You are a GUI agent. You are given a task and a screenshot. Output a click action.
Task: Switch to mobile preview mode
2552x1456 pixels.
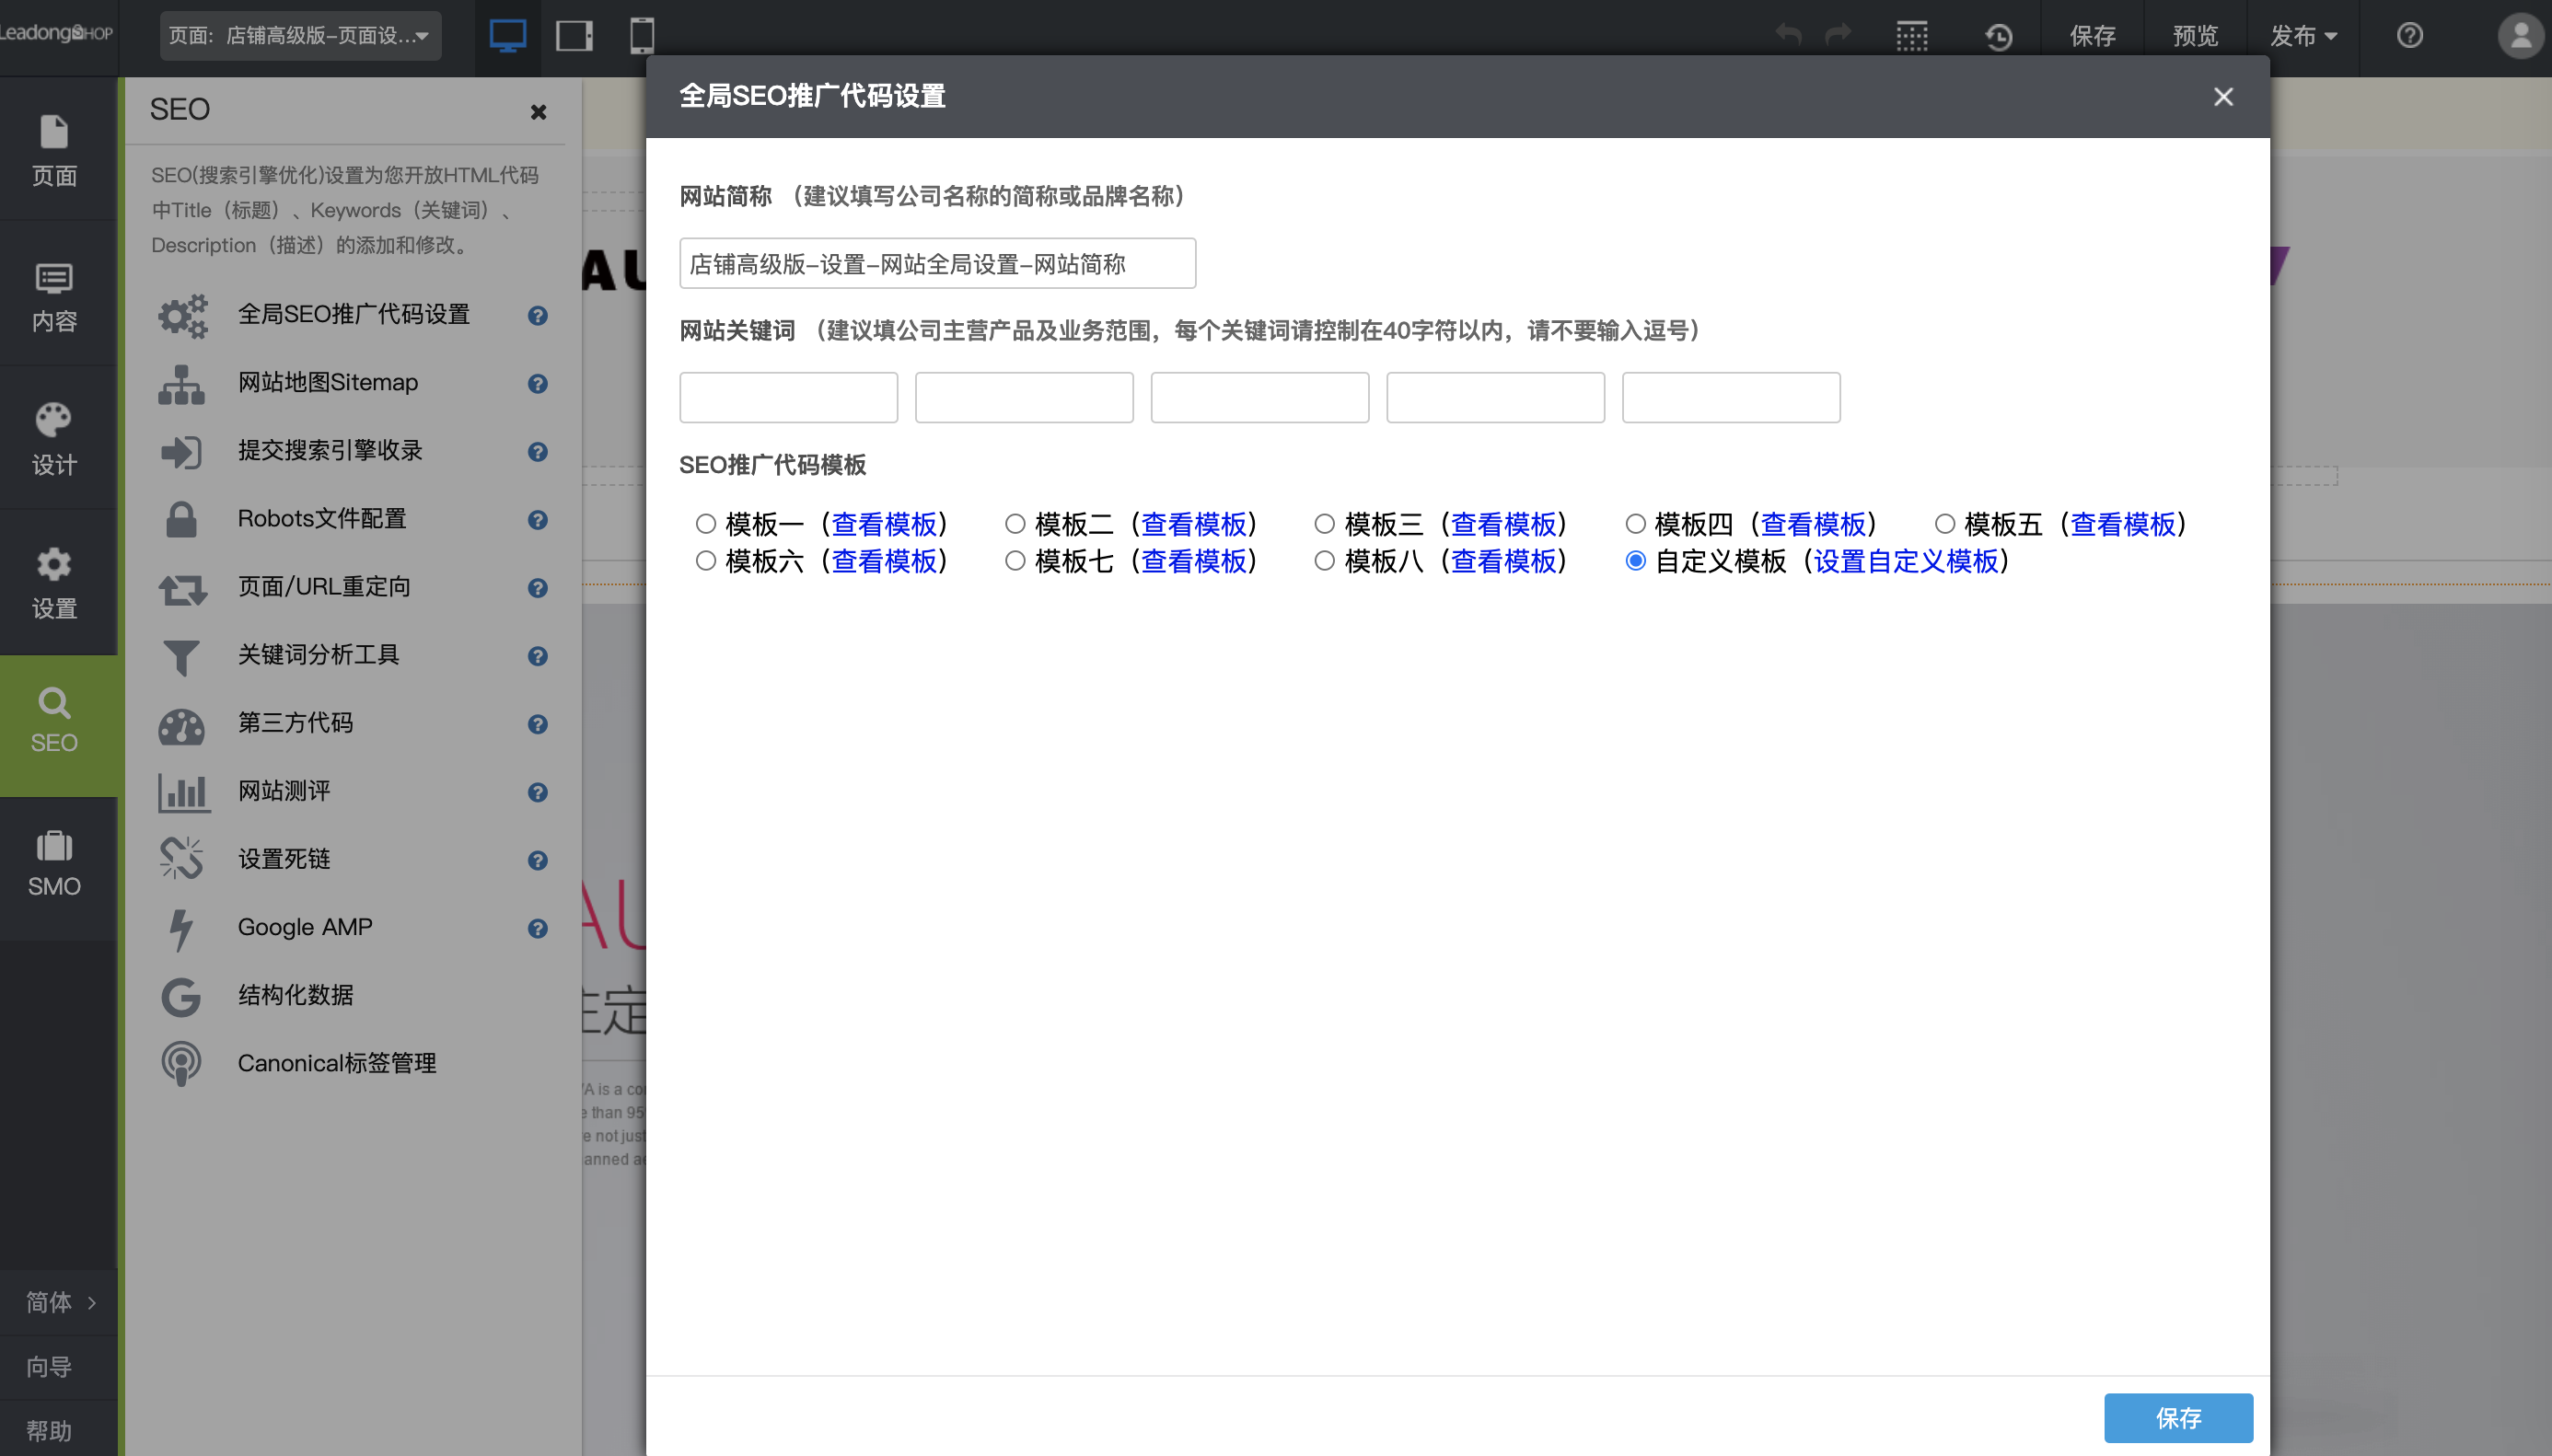(641, 35)
